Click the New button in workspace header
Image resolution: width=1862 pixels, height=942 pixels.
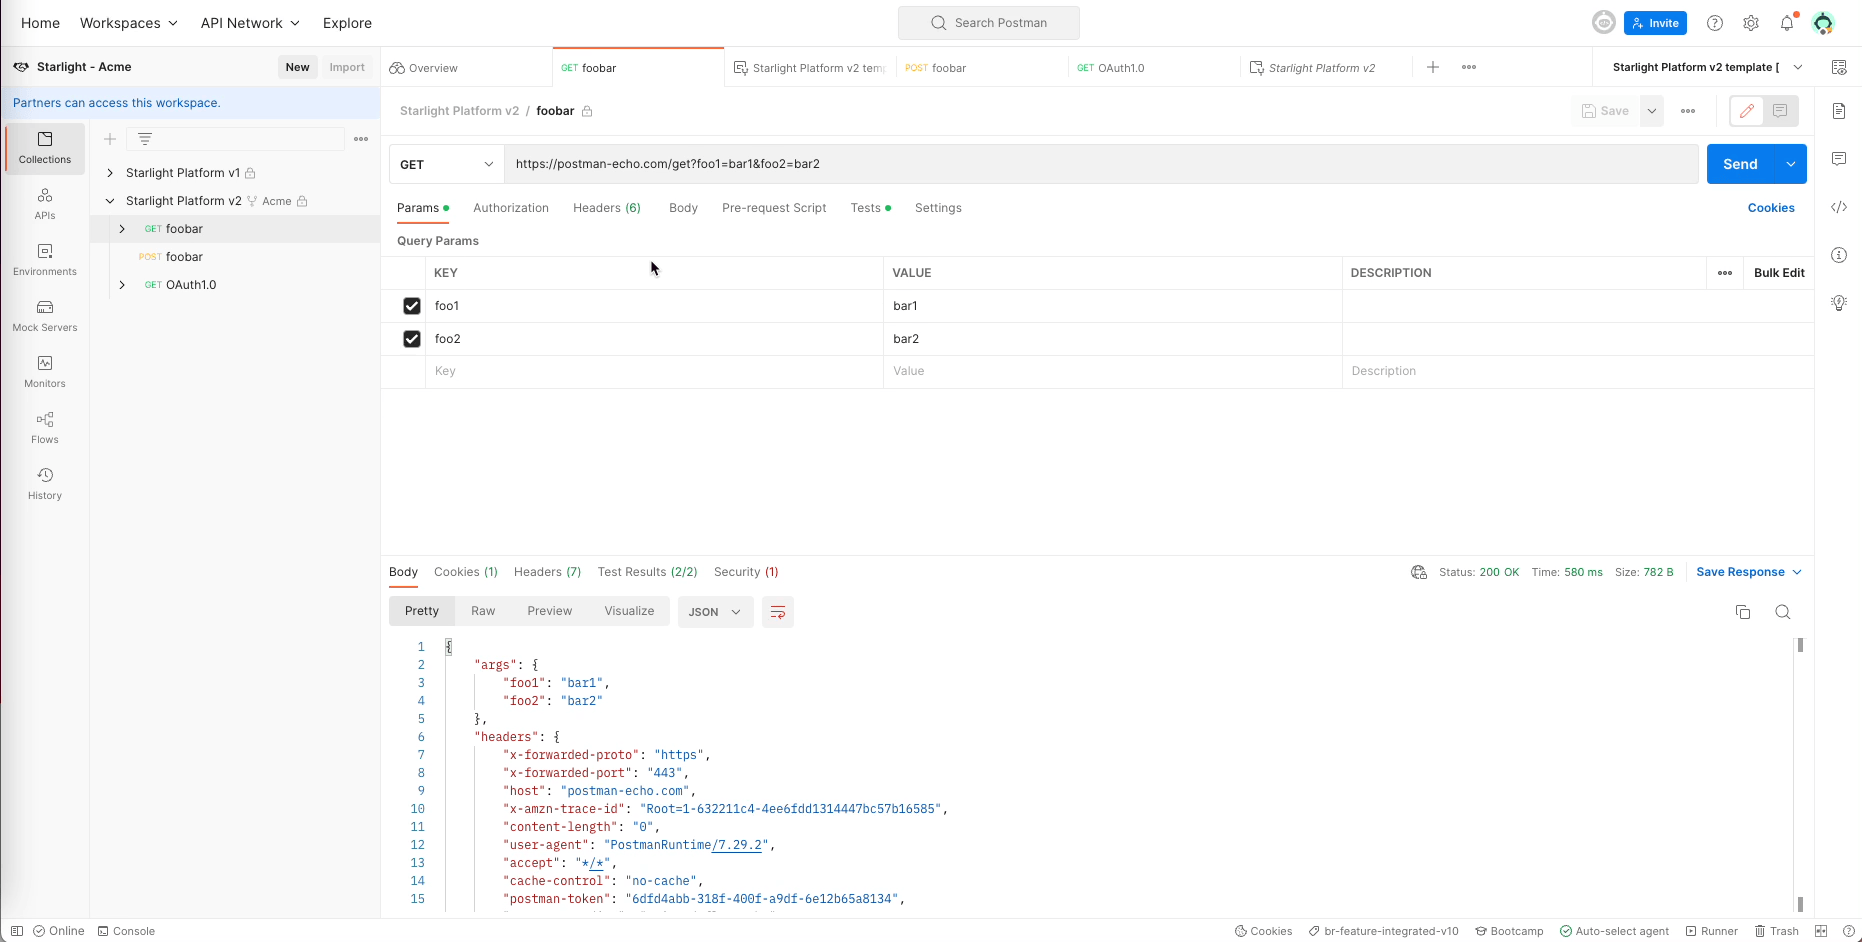tap(298, 67)
